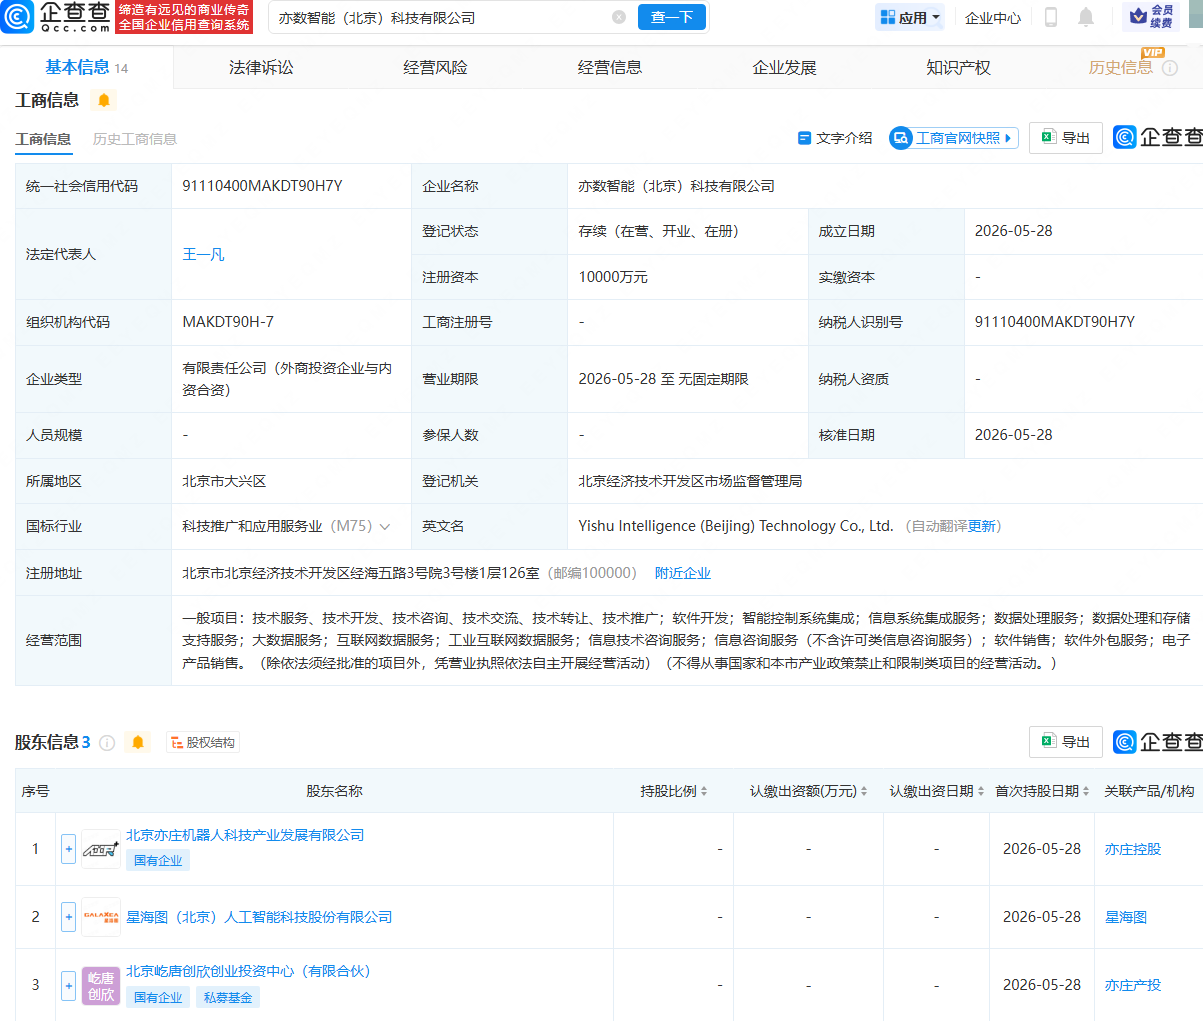This screenshot has width=1203, height=1021.
Task: Sort by 认缴出资额(万元) column arrows
Action: (864, 791)
